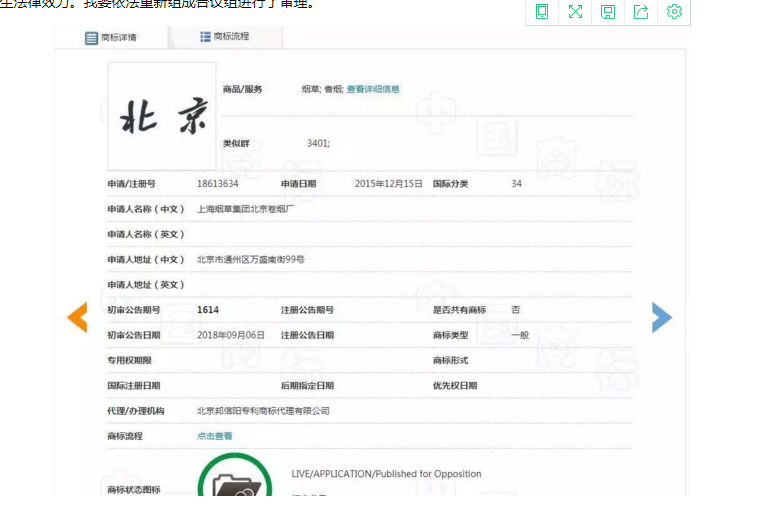Click the 注册公告日期 label
The height and width of the screenshot is (505, 769).
(x=307, y=335)
